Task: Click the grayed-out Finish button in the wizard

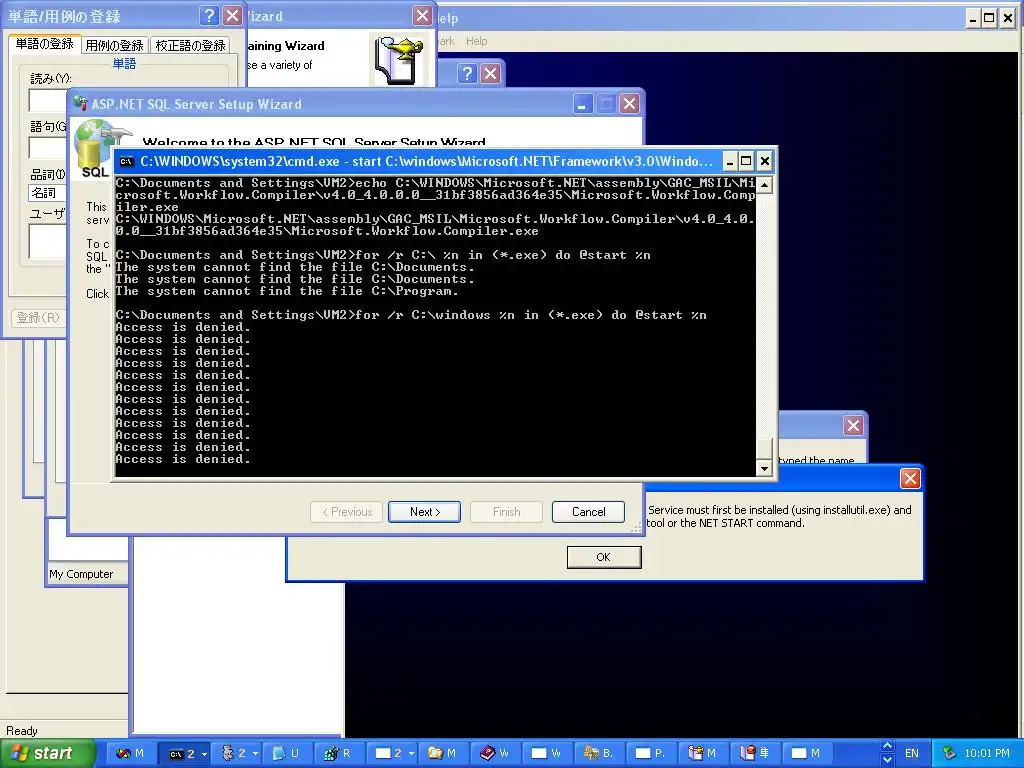Action: click(x=507, y=512)
